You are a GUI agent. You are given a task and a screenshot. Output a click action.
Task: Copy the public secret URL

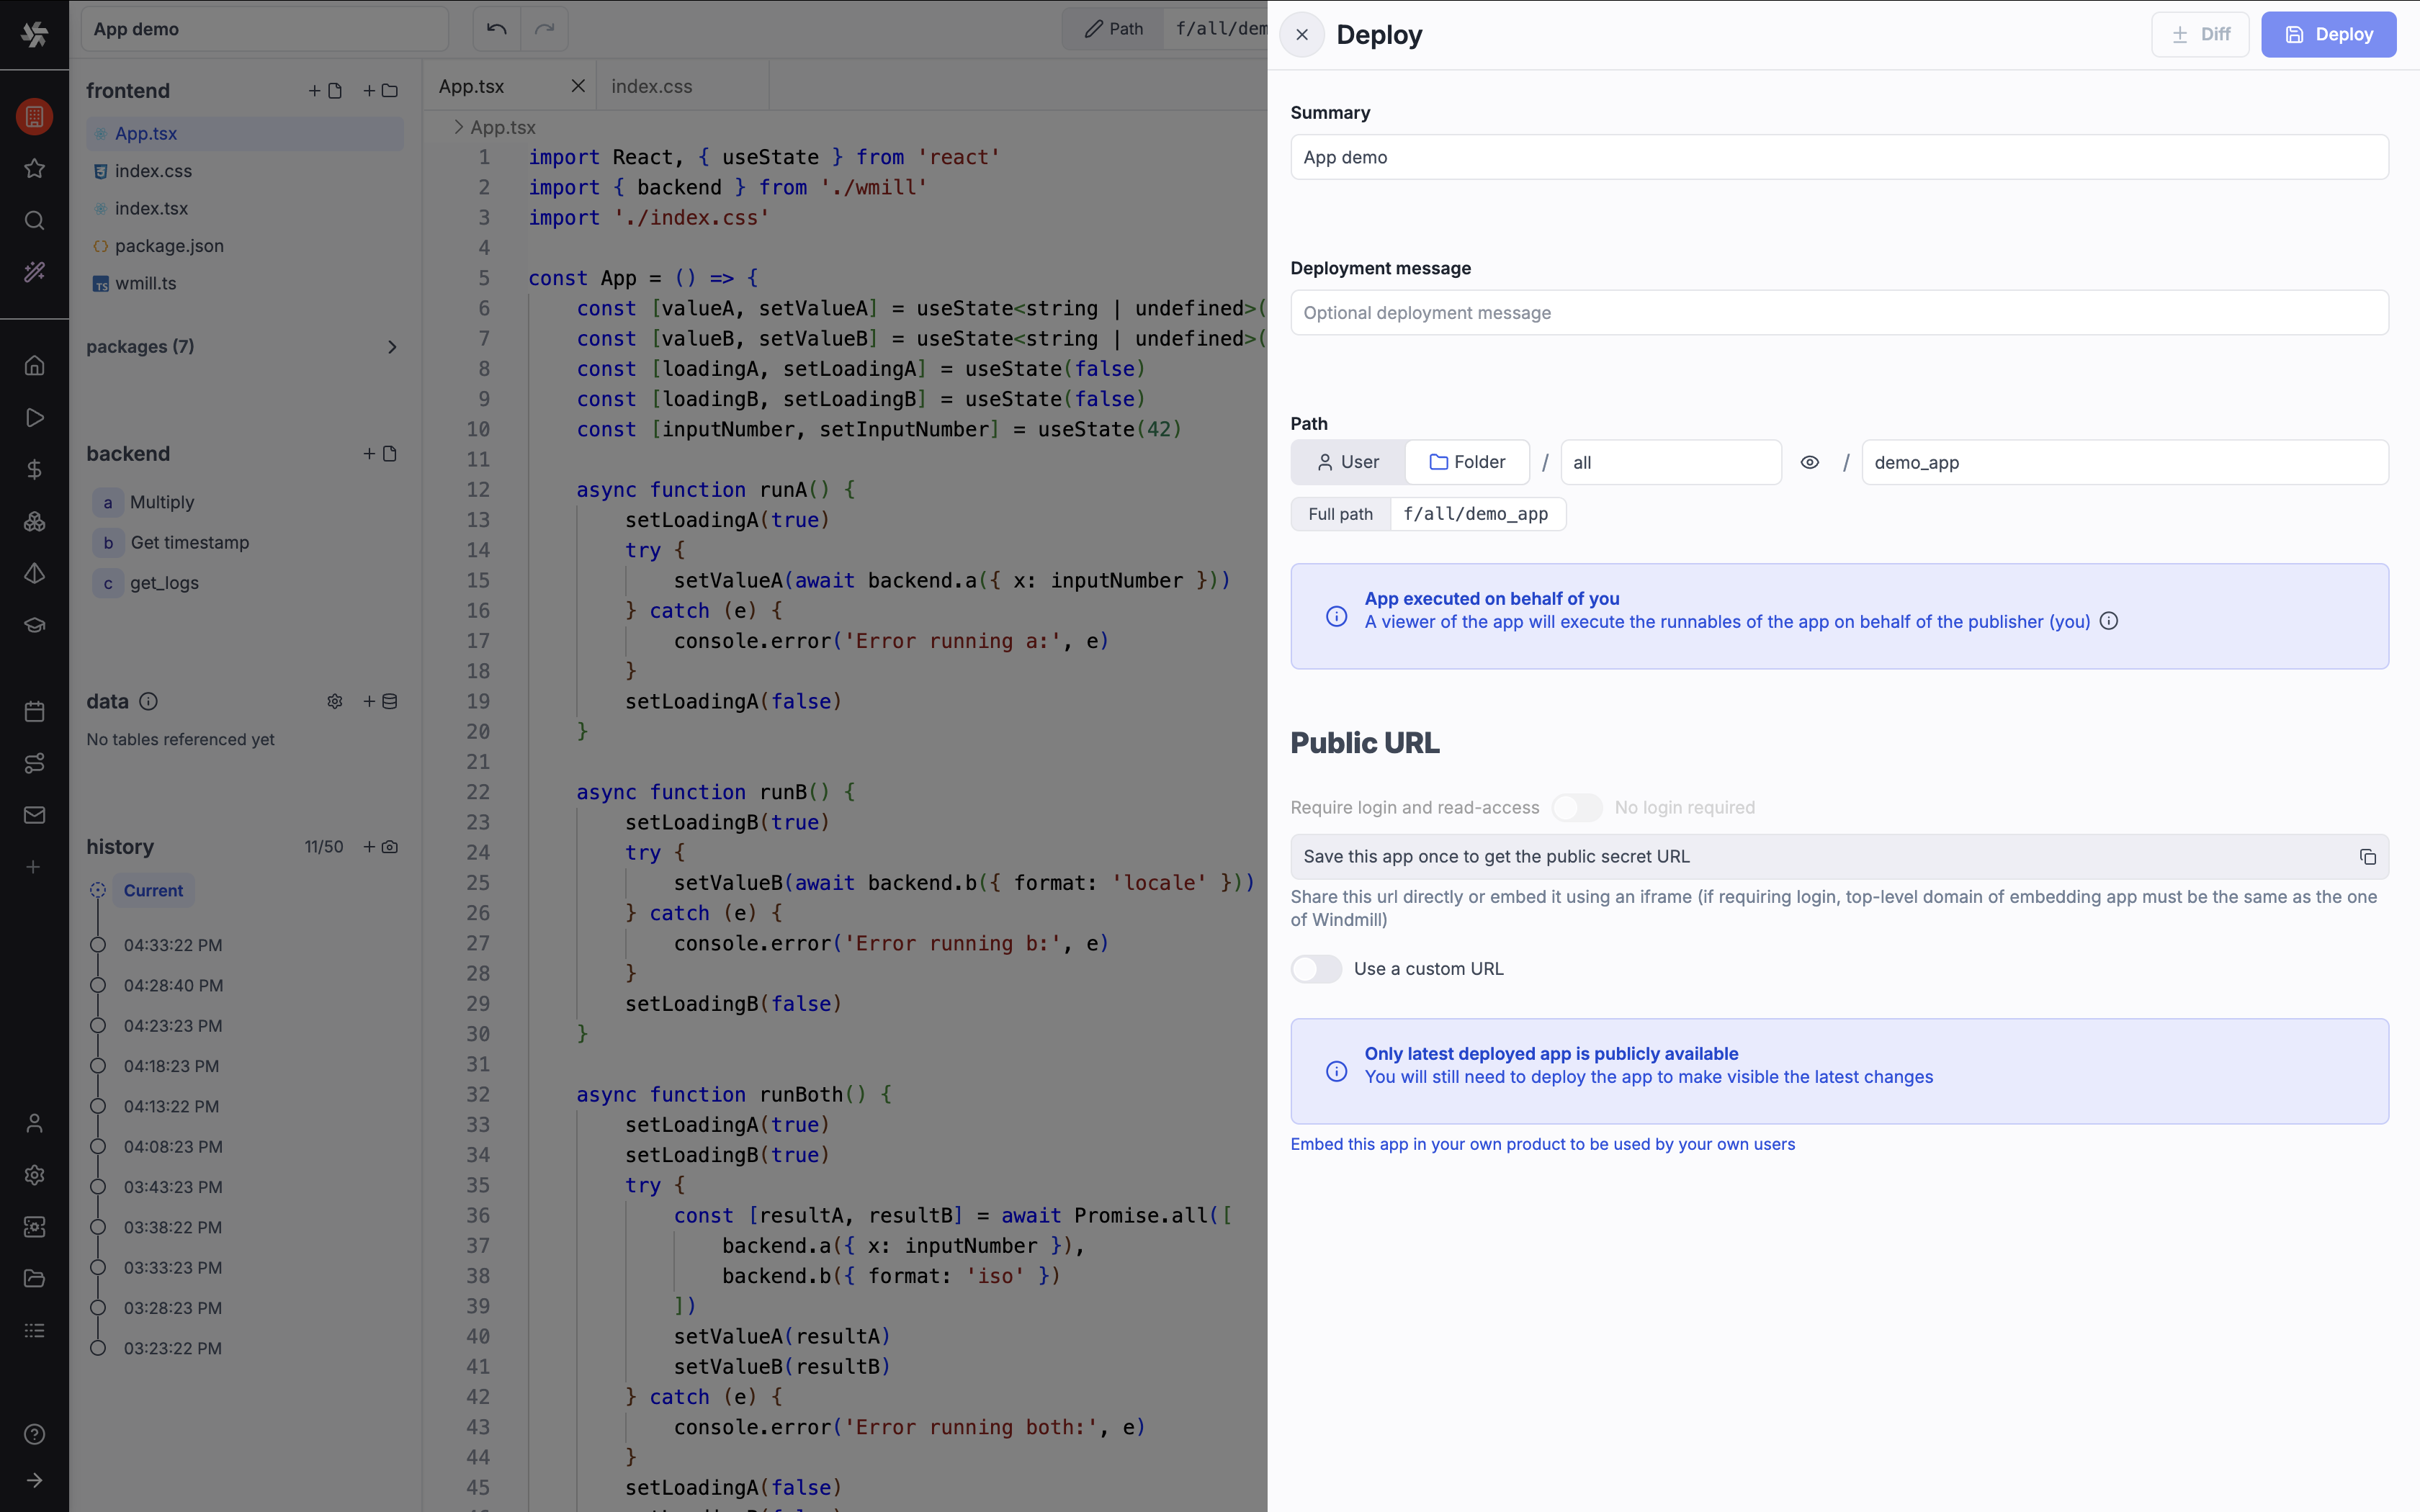pyautogui.click(x=2367, y=857)
